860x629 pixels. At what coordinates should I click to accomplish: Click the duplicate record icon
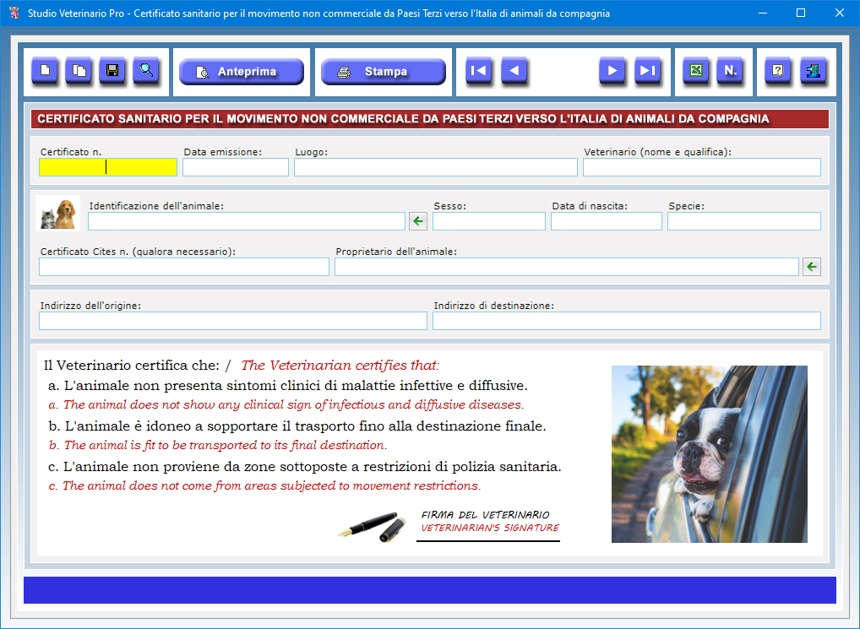(79, 71)
